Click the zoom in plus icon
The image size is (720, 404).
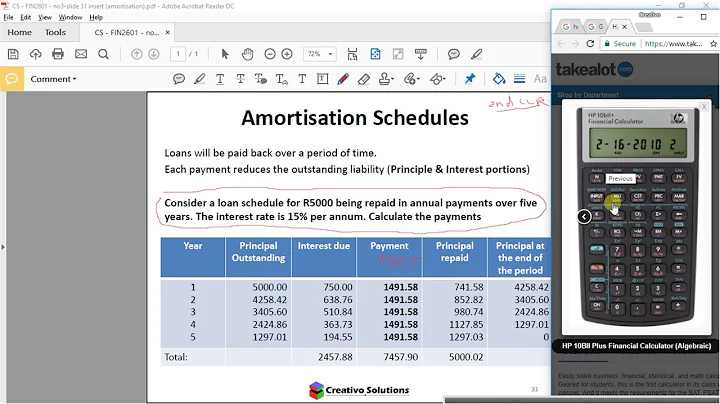287,54
